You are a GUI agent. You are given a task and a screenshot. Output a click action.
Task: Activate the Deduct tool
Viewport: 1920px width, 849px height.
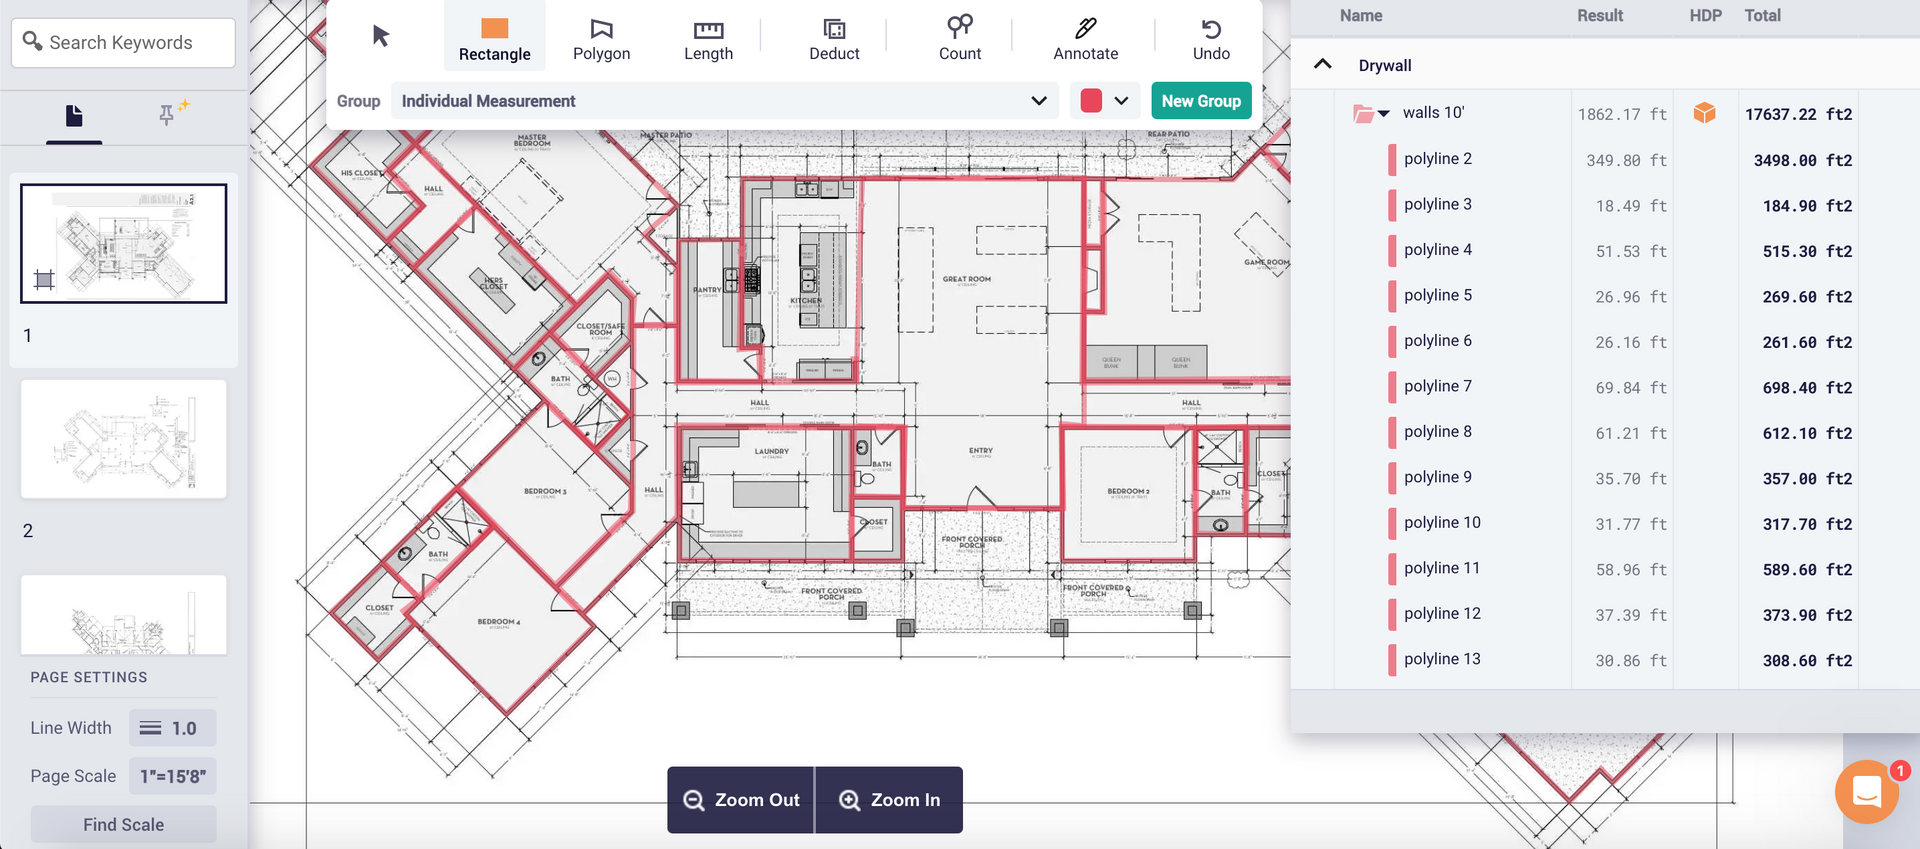834,39
